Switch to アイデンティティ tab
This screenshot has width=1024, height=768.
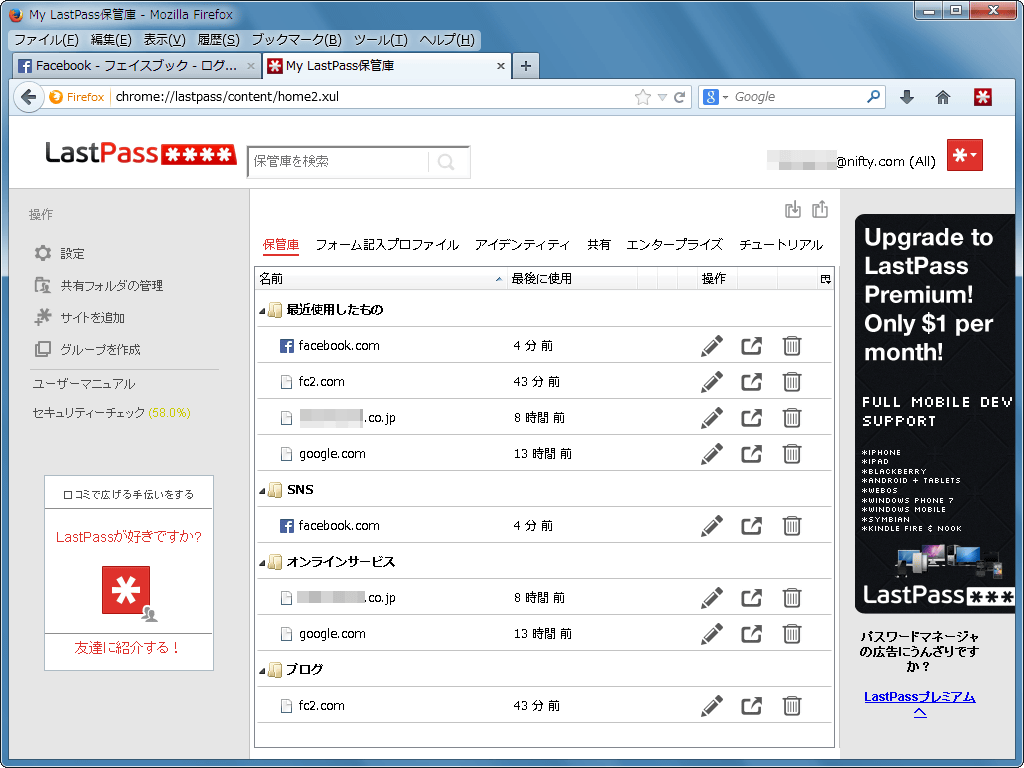522,245
